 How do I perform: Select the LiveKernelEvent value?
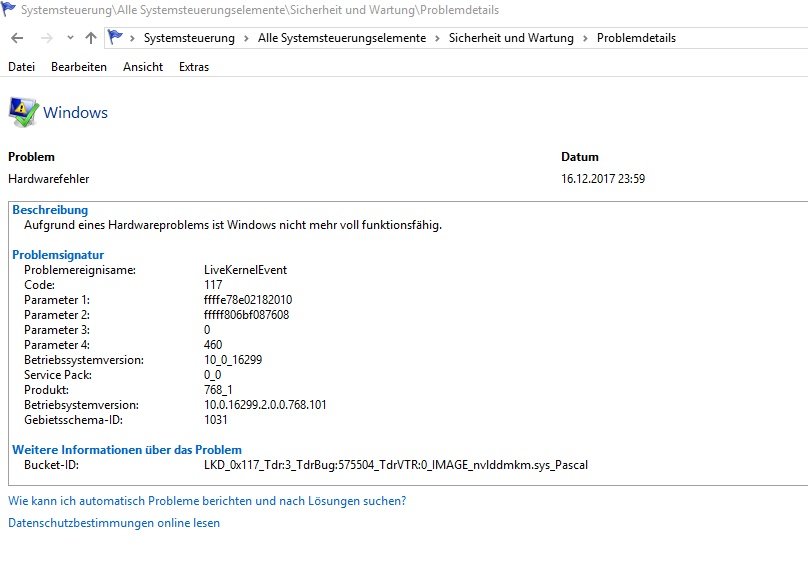pyautogui.click(x=245, y=270)
